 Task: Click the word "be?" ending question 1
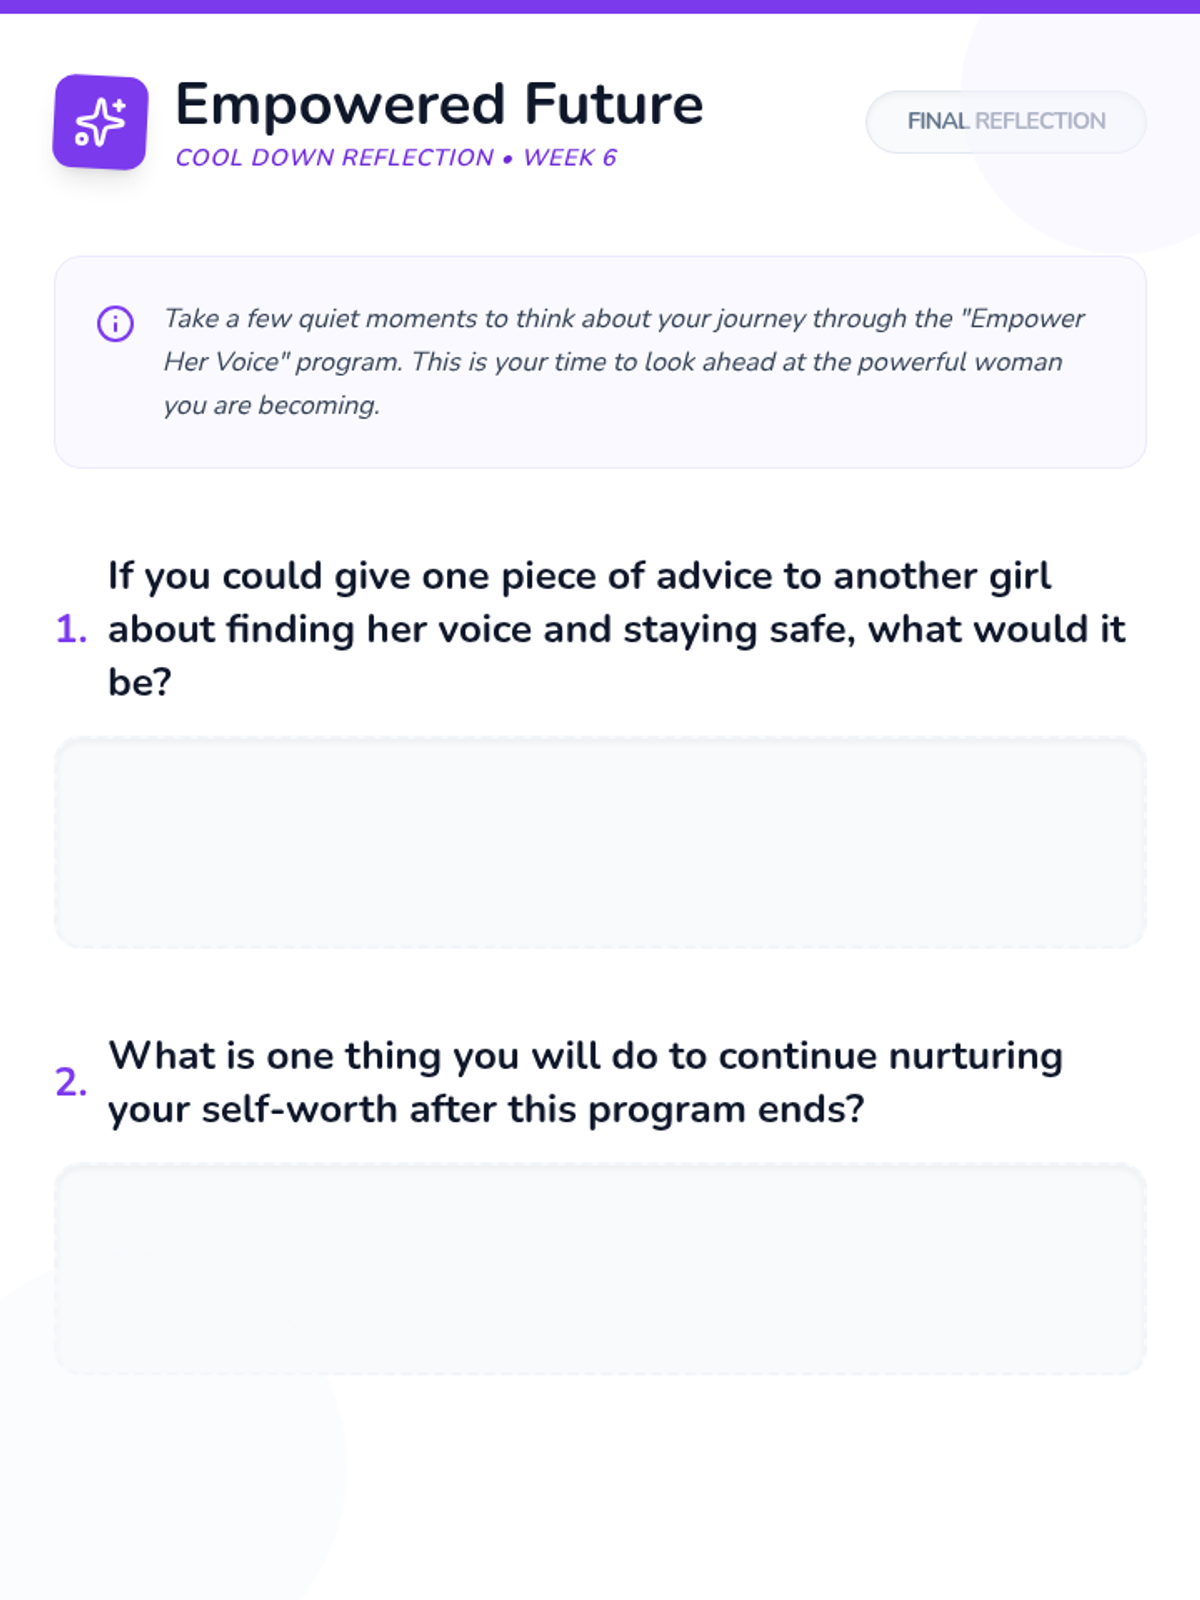pos(139,683)
